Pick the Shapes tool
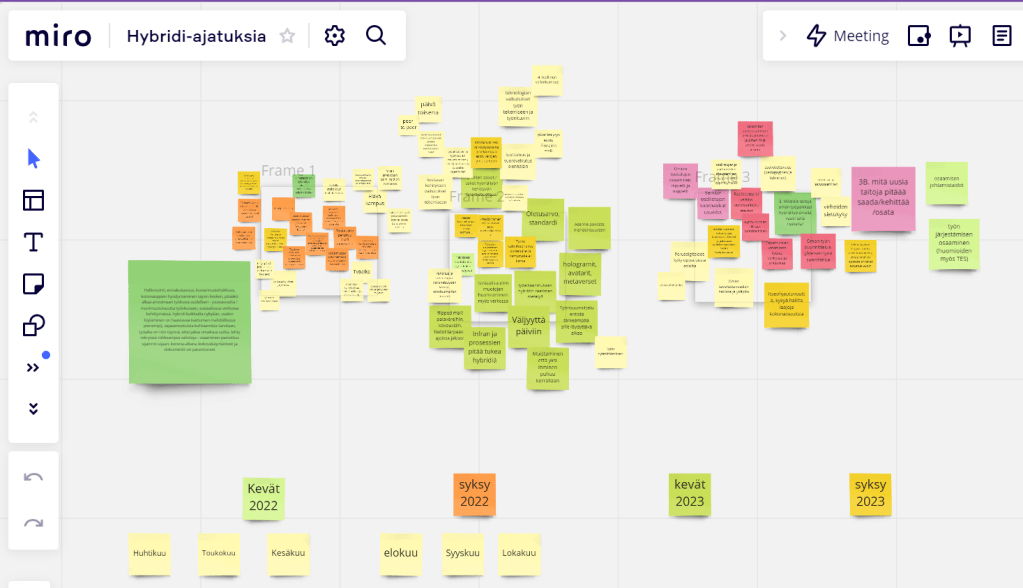Image resolution: width=1023 pixels, height=588 pixels. pos(33,326)
